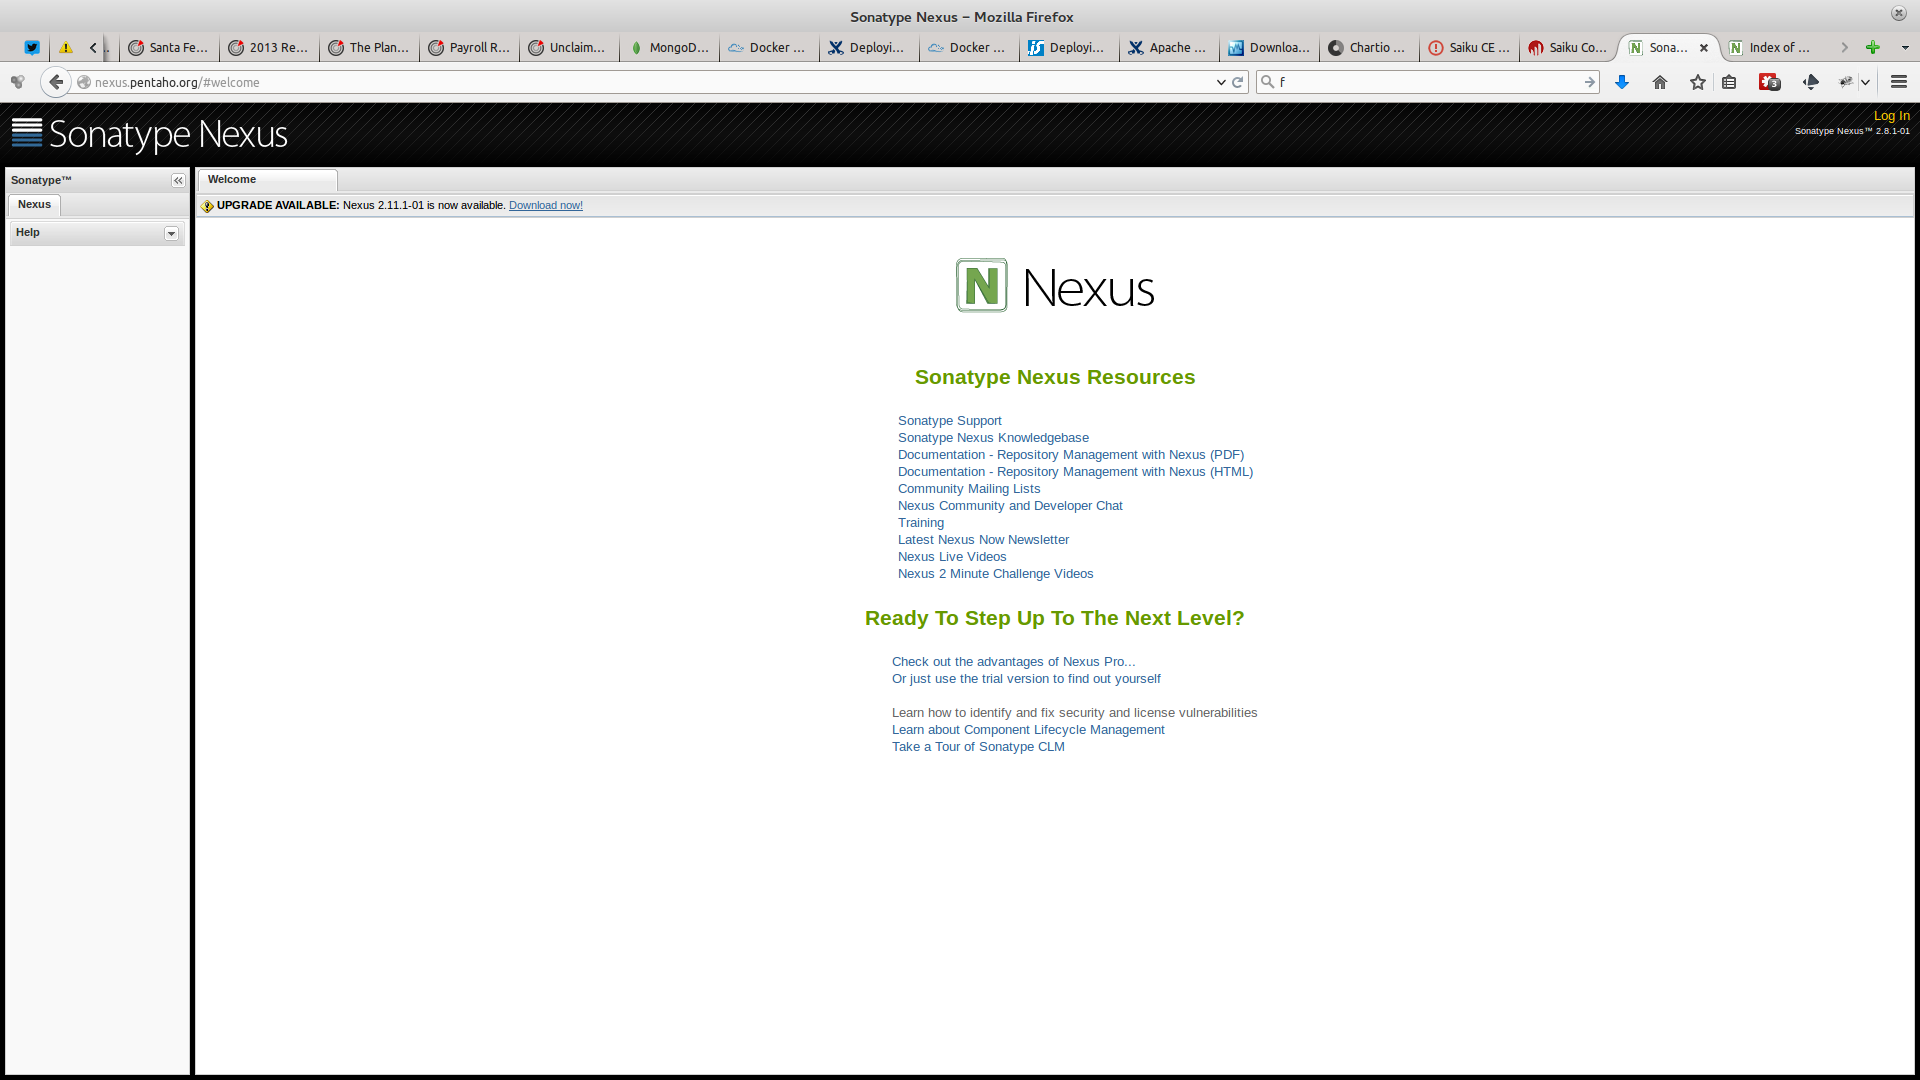Open a new tab with the green plus
Image resolution: width=1920 pixels, height=1080 pixels.
pos(1873,47)
